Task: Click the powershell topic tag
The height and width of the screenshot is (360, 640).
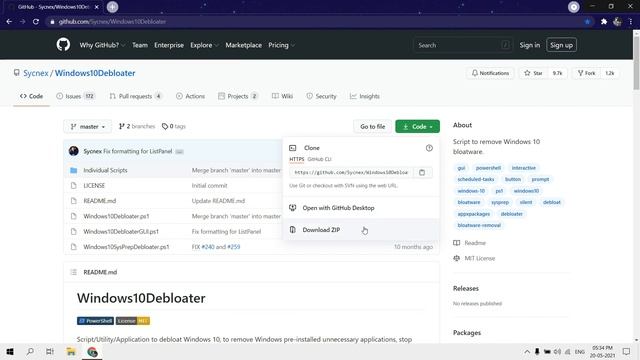Action: pyautogui.click(x=488, y=168)
